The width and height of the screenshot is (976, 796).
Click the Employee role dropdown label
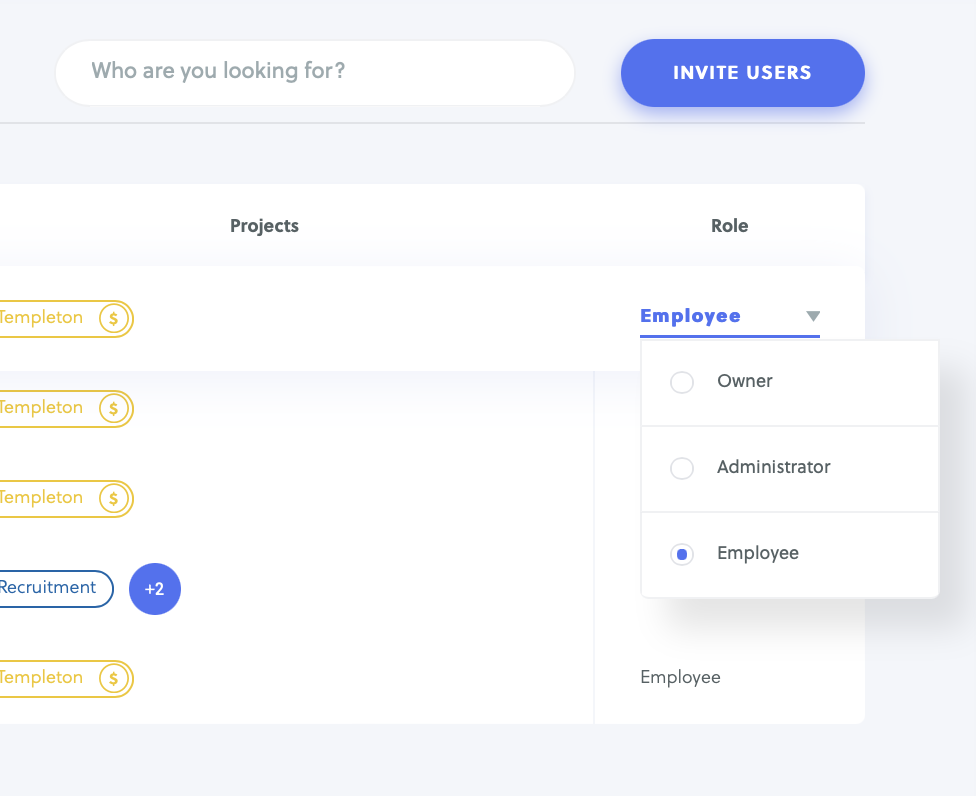(x=690, y=316)
